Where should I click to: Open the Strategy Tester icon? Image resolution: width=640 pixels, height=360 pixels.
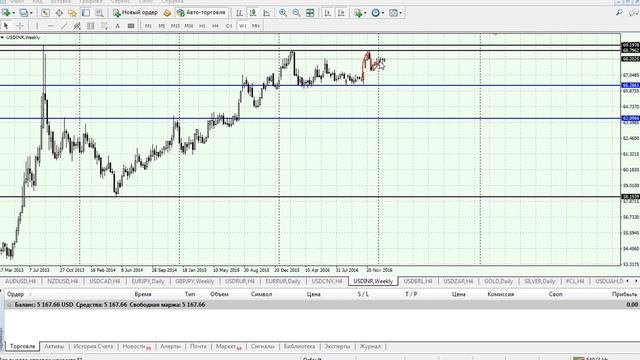tap(99, 13)
